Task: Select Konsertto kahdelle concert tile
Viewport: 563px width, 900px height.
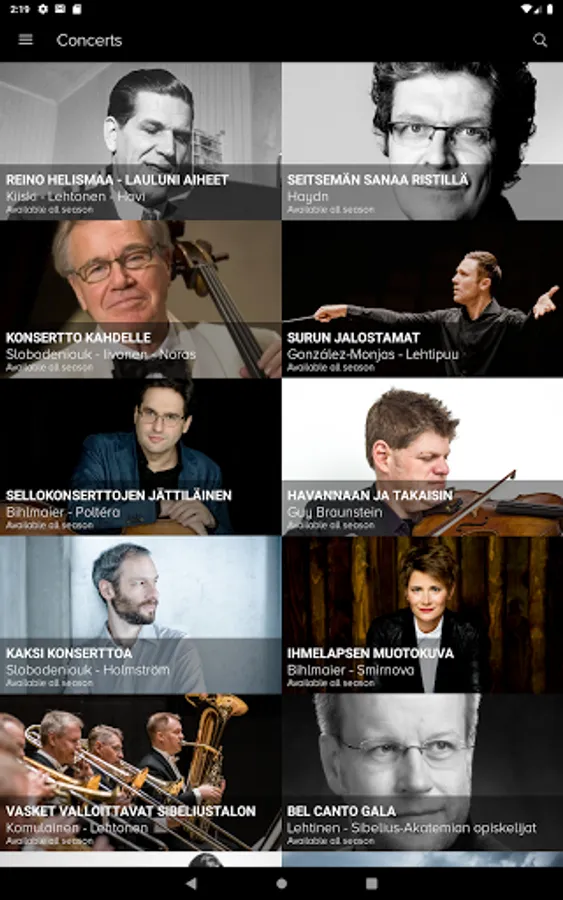Action: point(141,299)
